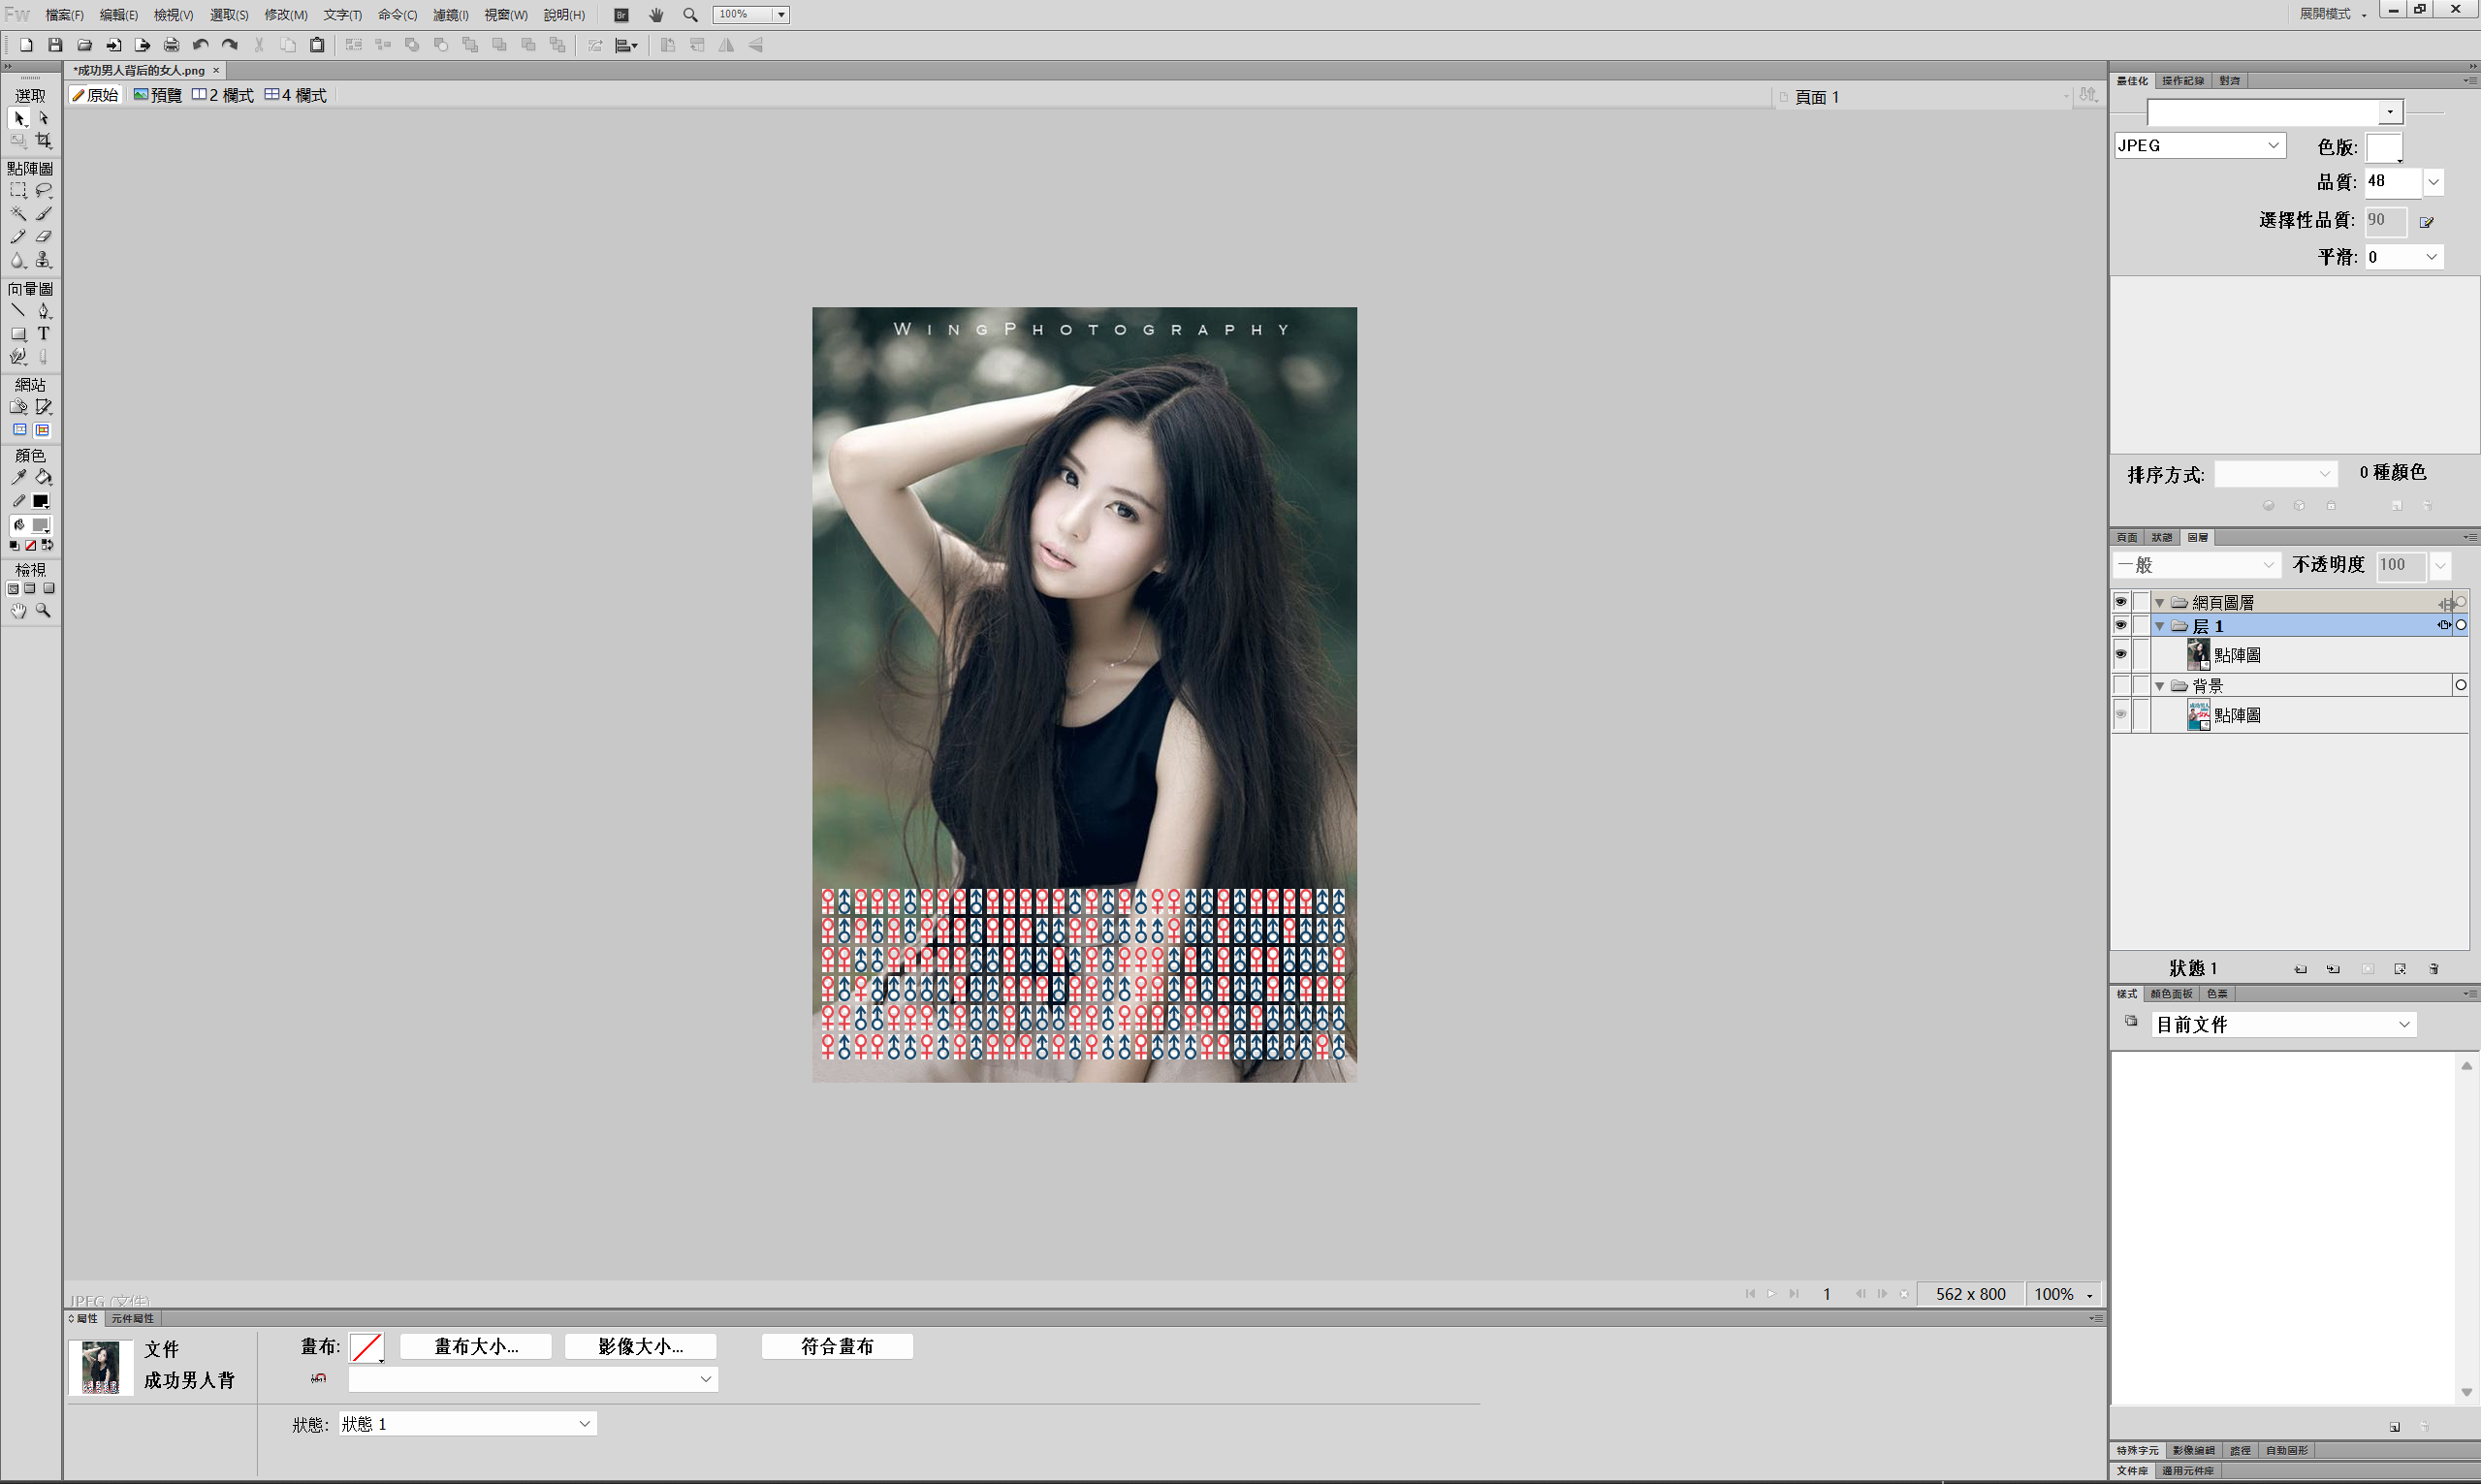Select the Rubber Stamp tool
This screenshot has width=2481, height=1484.
point(44,260)
